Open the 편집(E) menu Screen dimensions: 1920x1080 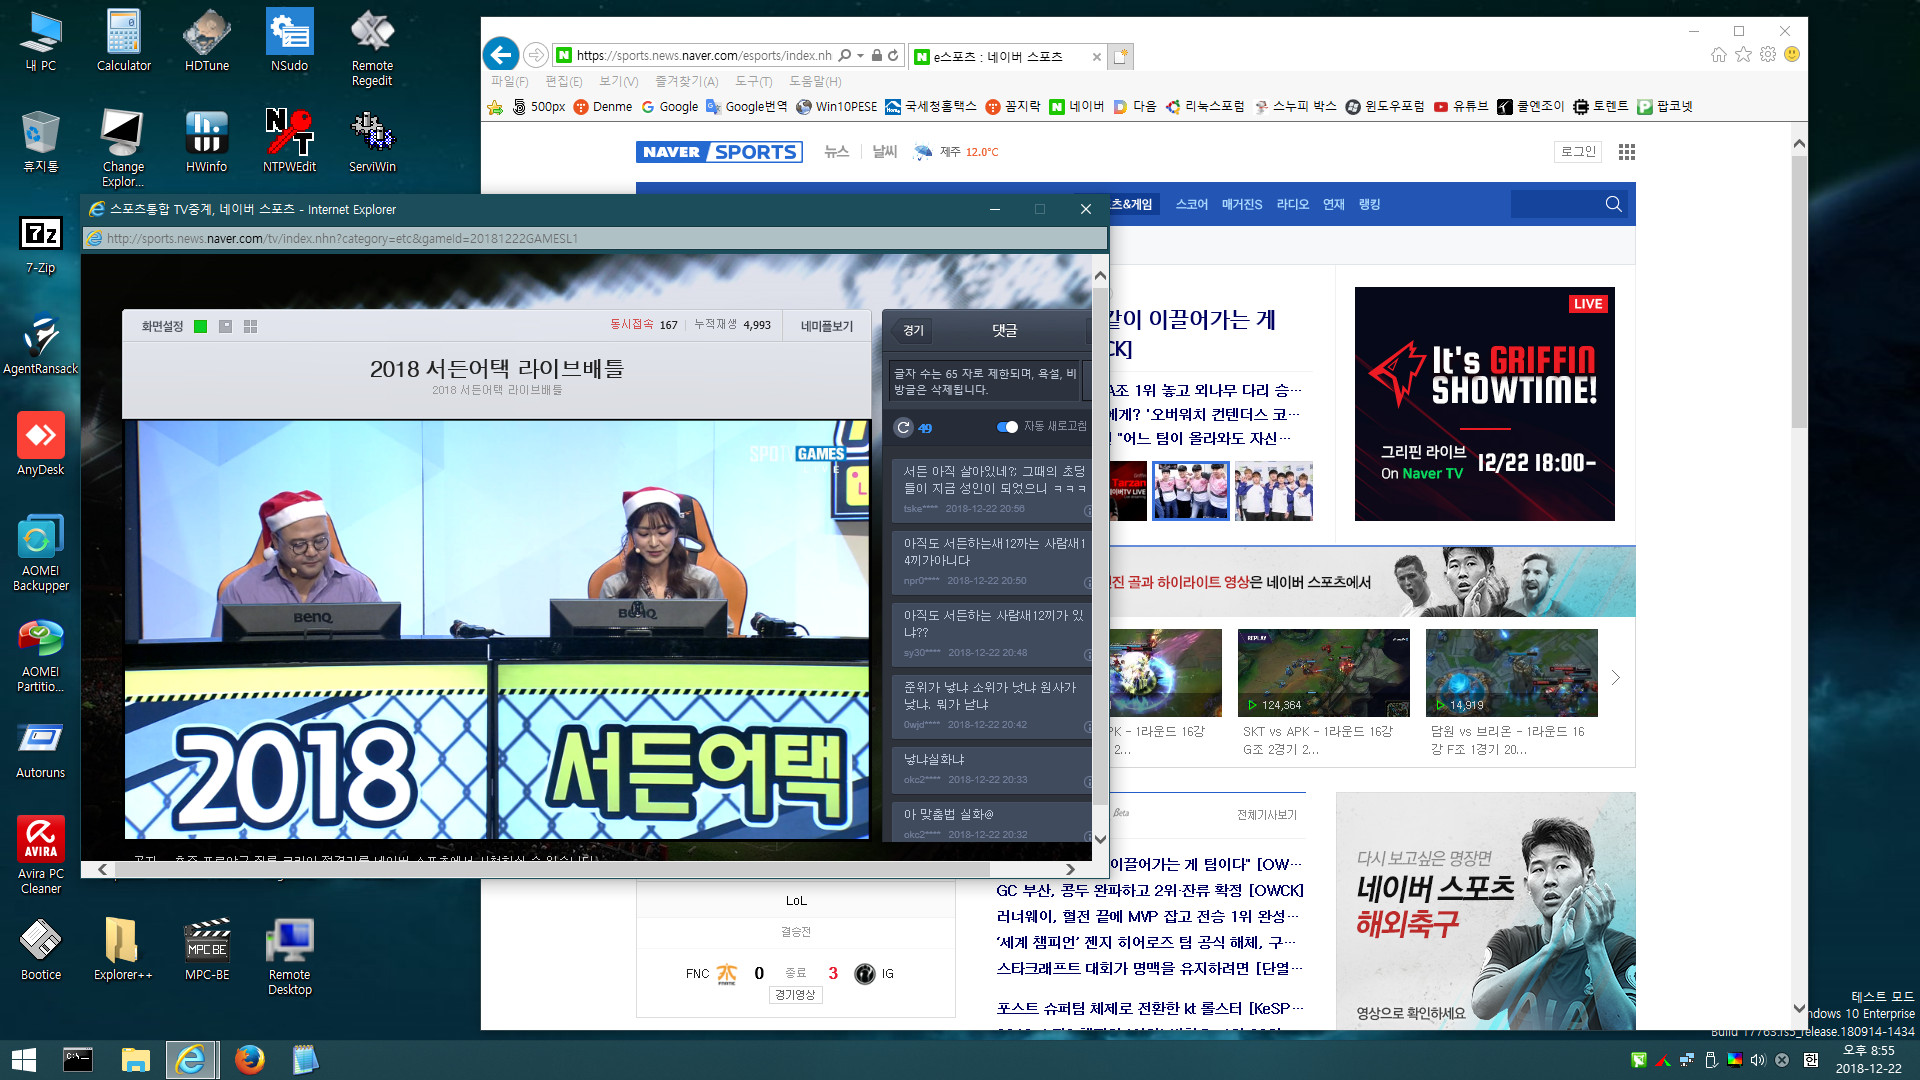click(x=563, y=81)
